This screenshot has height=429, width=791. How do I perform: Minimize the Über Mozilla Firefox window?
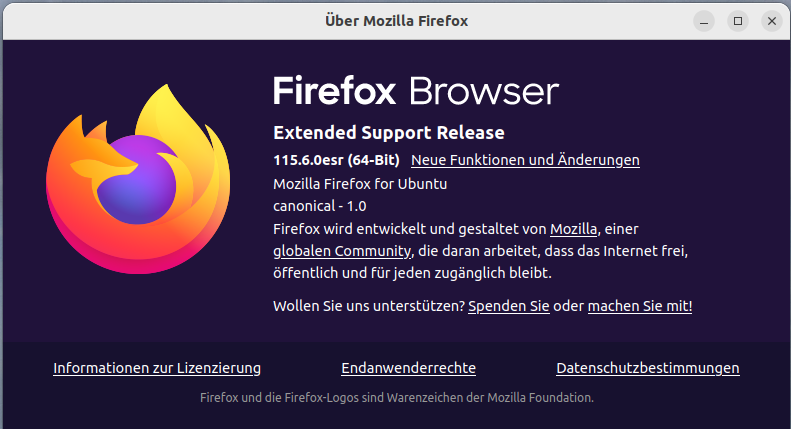[x=705, y=20]
